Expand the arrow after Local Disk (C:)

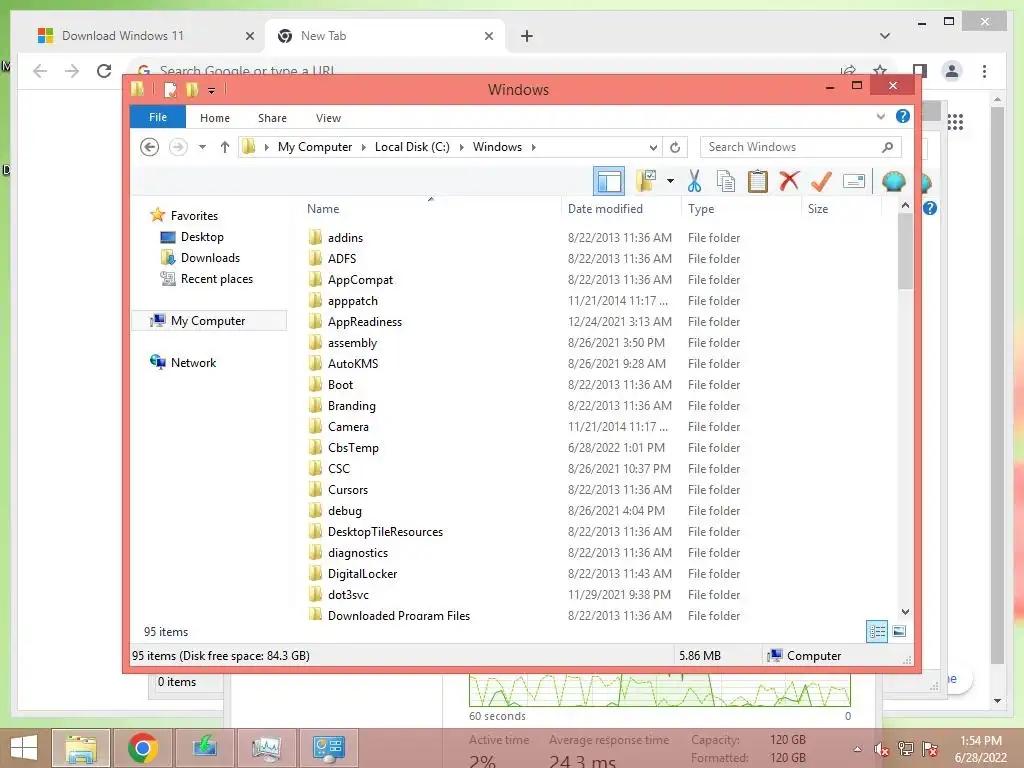(x=462, y=147)
